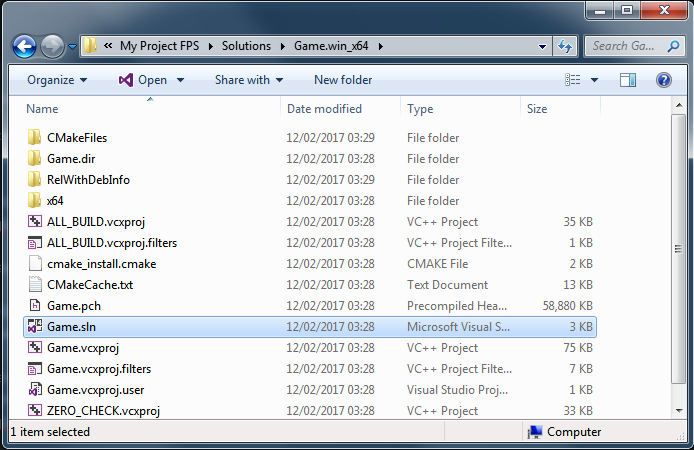Viewport: 694px width, 450px height.
Task: Select the x64 folder name
Action: tap(55, 200)
